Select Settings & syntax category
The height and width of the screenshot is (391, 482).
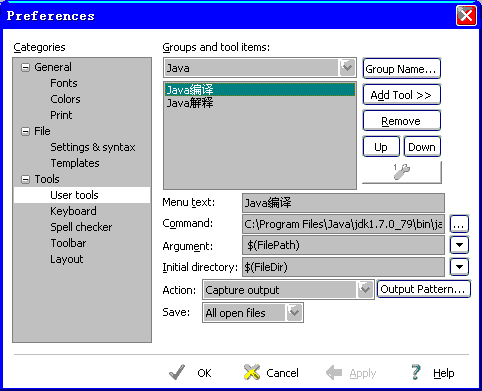(x=93, y=147)
